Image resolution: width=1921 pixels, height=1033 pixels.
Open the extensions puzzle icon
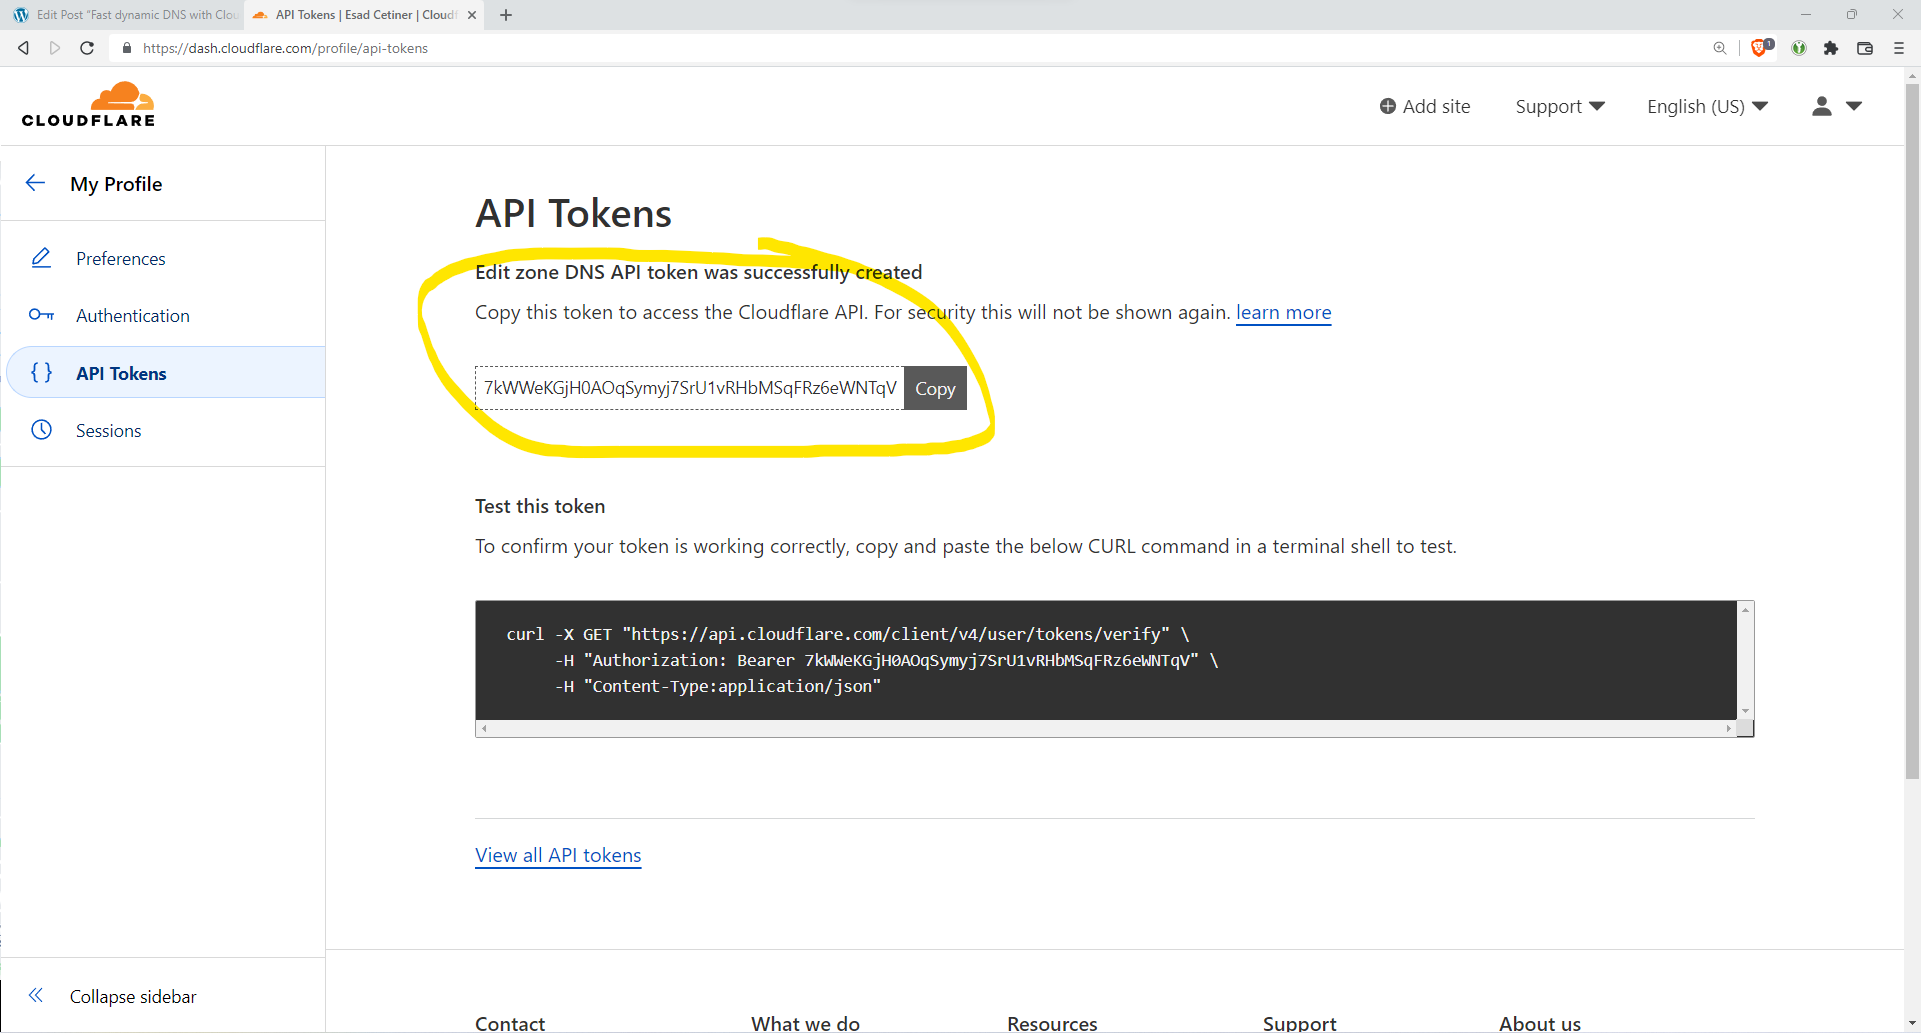click(x=1831, y=48)
